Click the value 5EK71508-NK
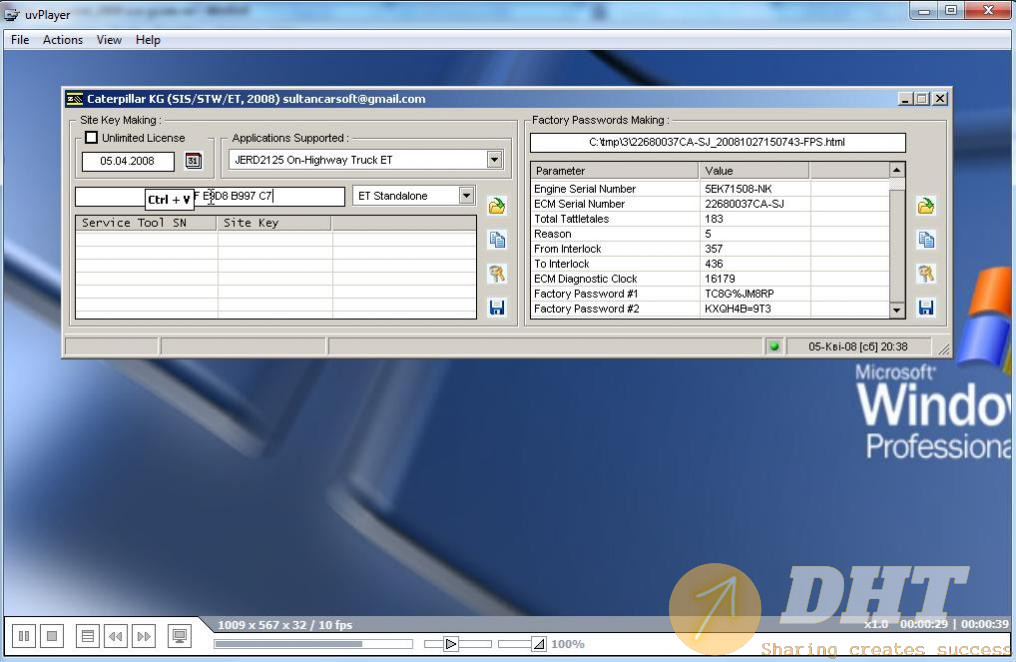This screenshot has height=662, width=1016. (x=738, y=188)
